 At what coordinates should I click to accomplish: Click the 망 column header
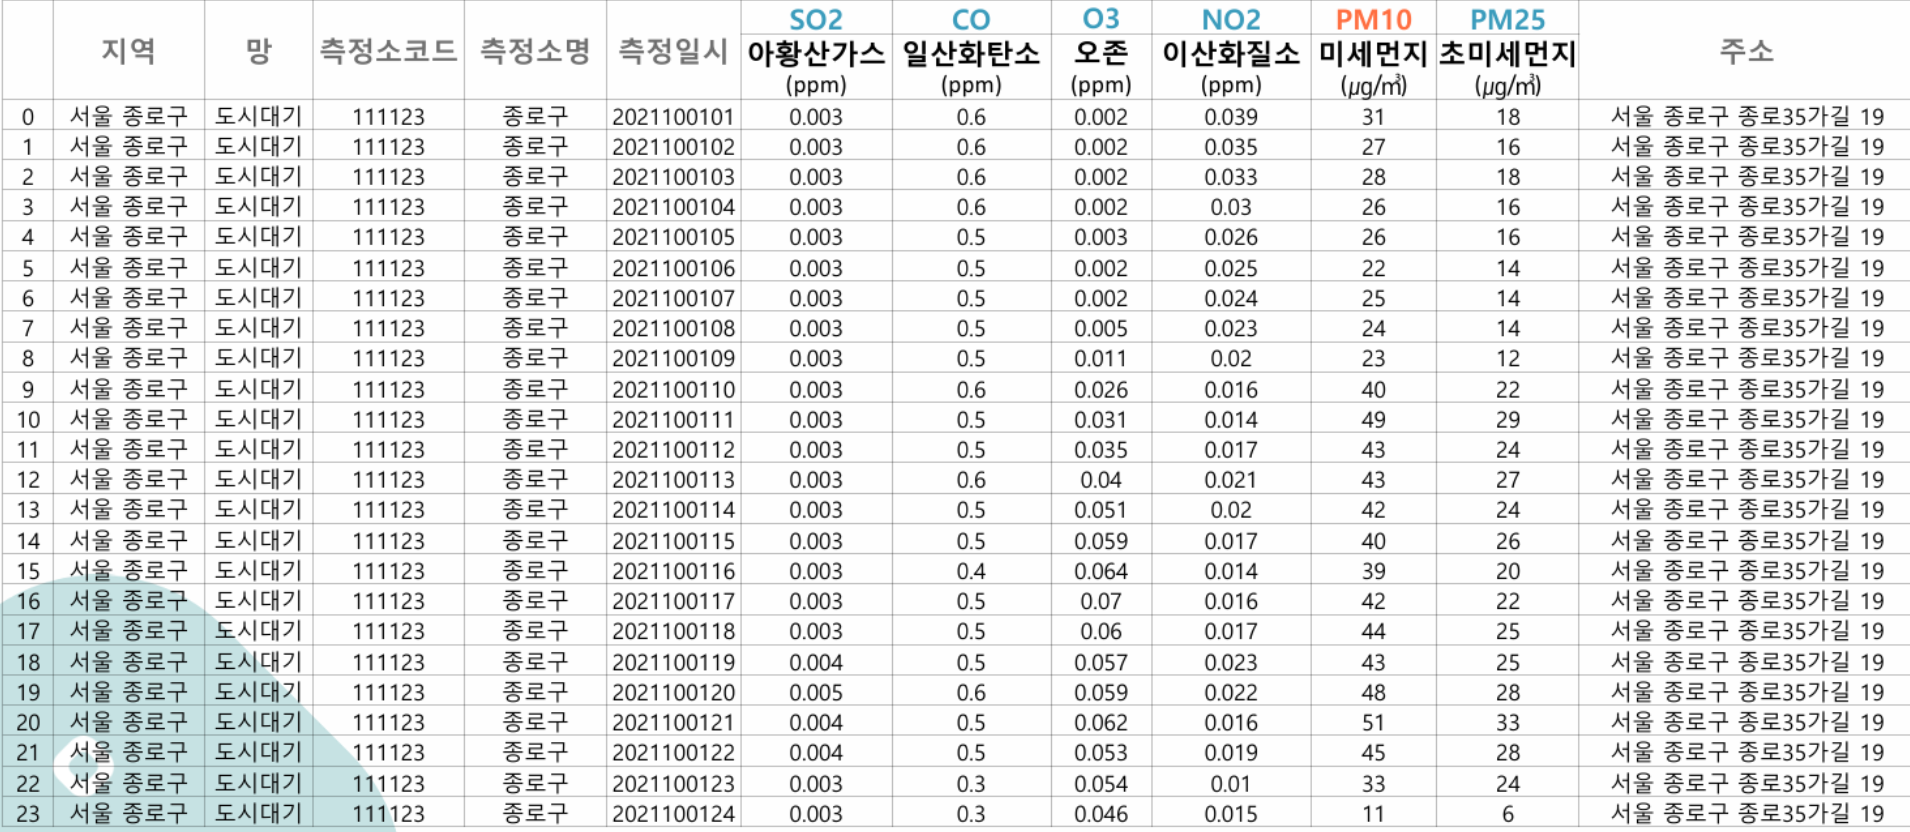[x=258, y=51]
